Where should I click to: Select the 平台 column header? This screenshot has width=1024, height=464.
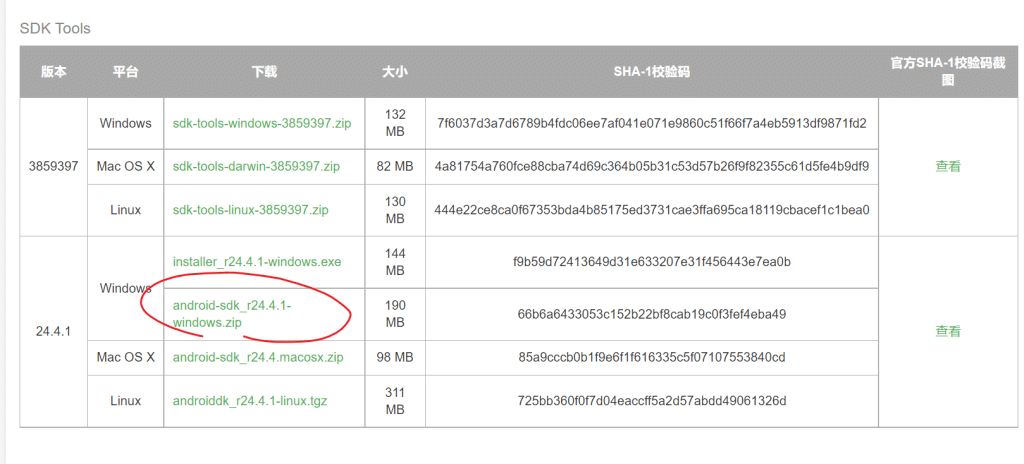coord(125,72)
